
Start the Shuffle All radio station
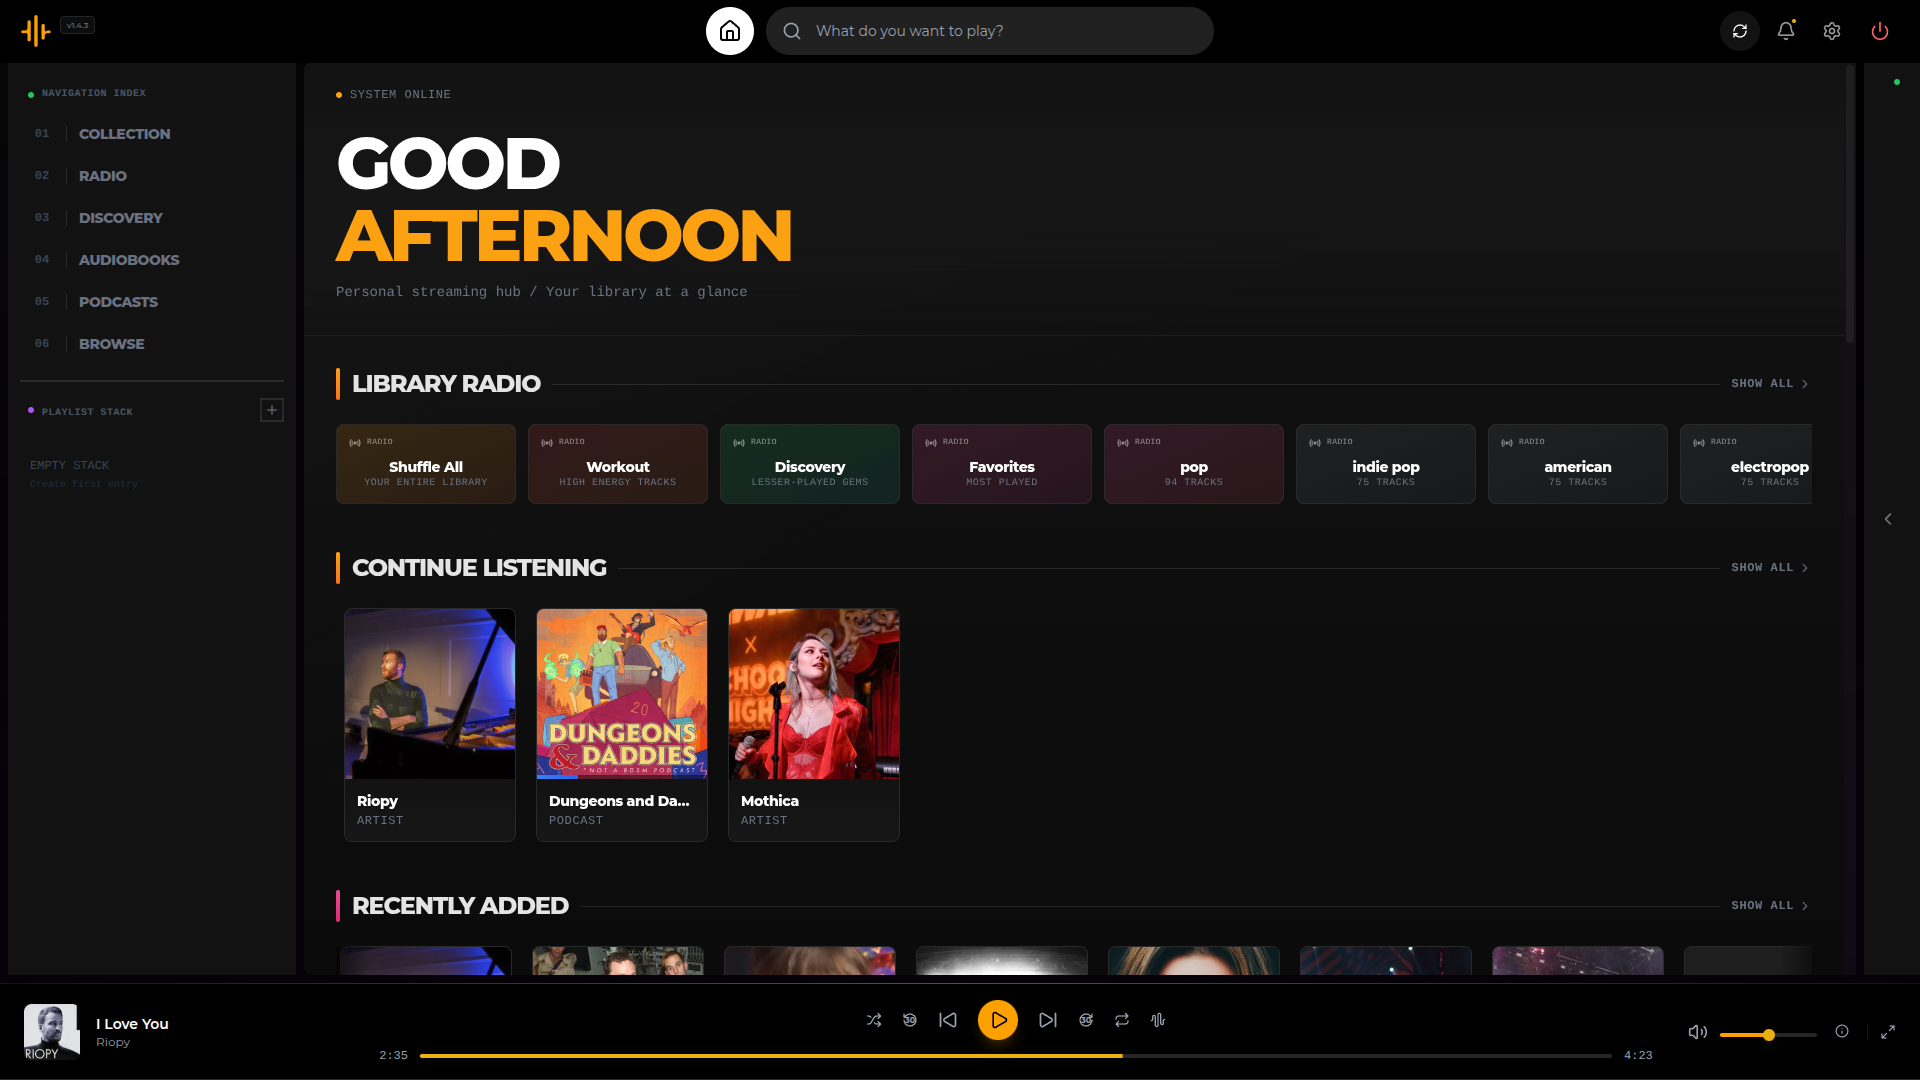tap(425, 464)
